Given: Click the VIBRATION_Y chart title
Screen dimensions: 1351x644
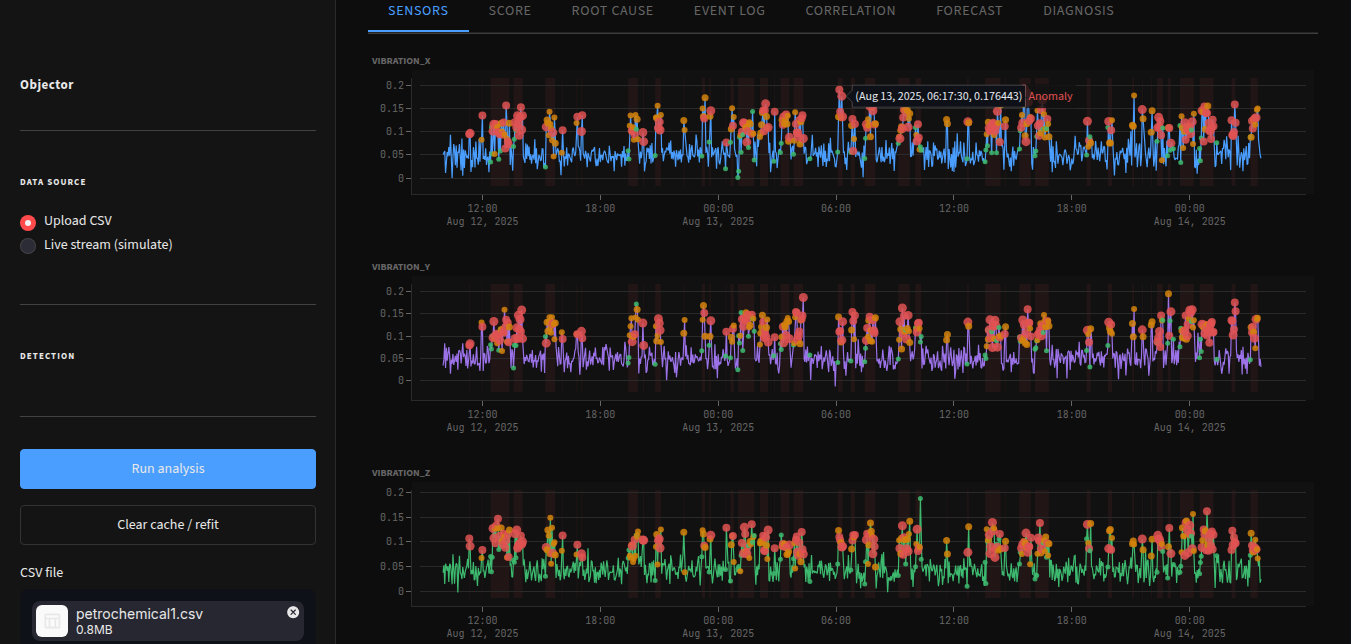Looking at the screenshot, I should [x=401, y=267].
